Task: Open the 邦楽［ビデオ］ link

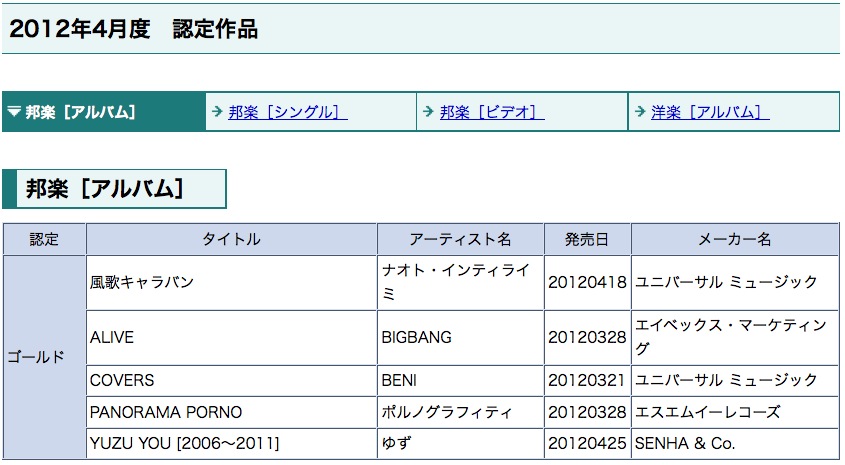Action: 492,112
